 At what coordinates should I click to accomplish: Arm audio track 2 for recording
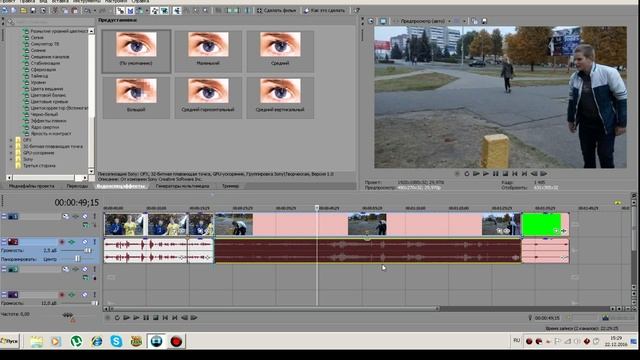click(x=62, y=242)
